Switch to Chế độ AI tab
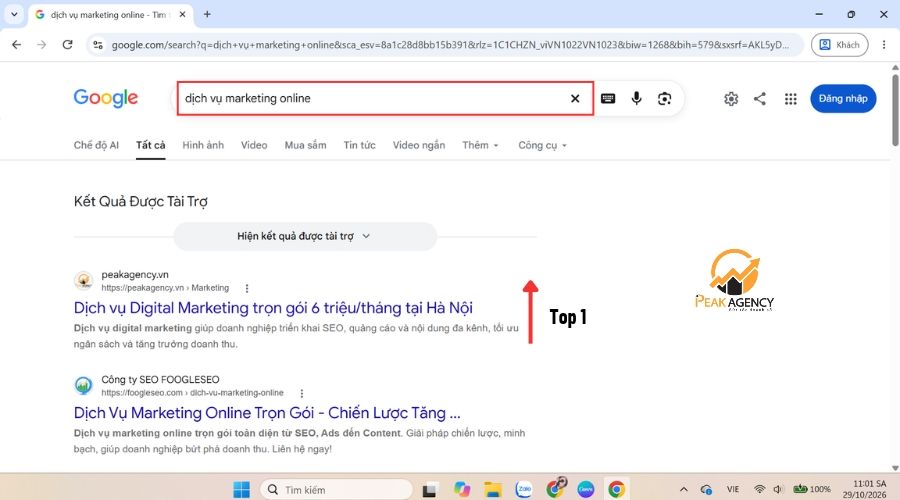 (x=96, y=145)
